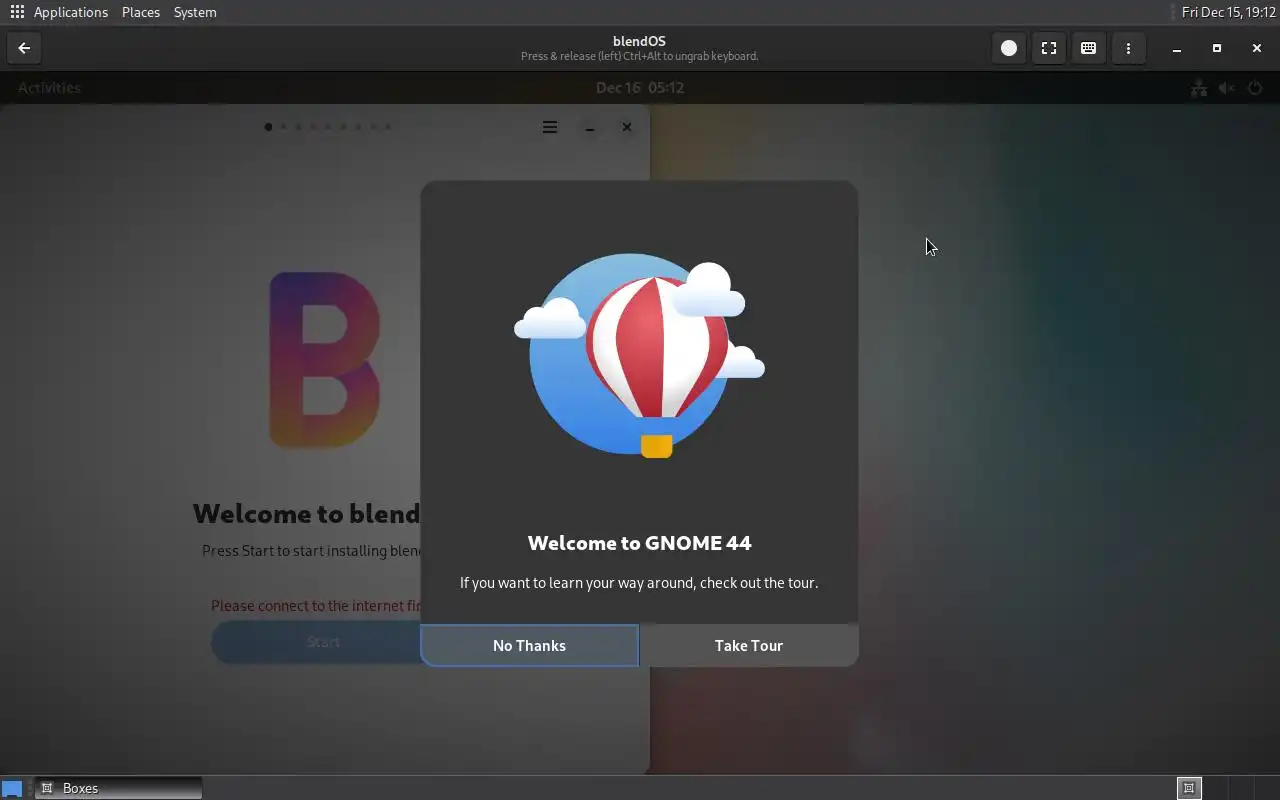1280x800 pixels.
Task: Click the show desktop icon in bottom panel
Action: pos(12,788)
